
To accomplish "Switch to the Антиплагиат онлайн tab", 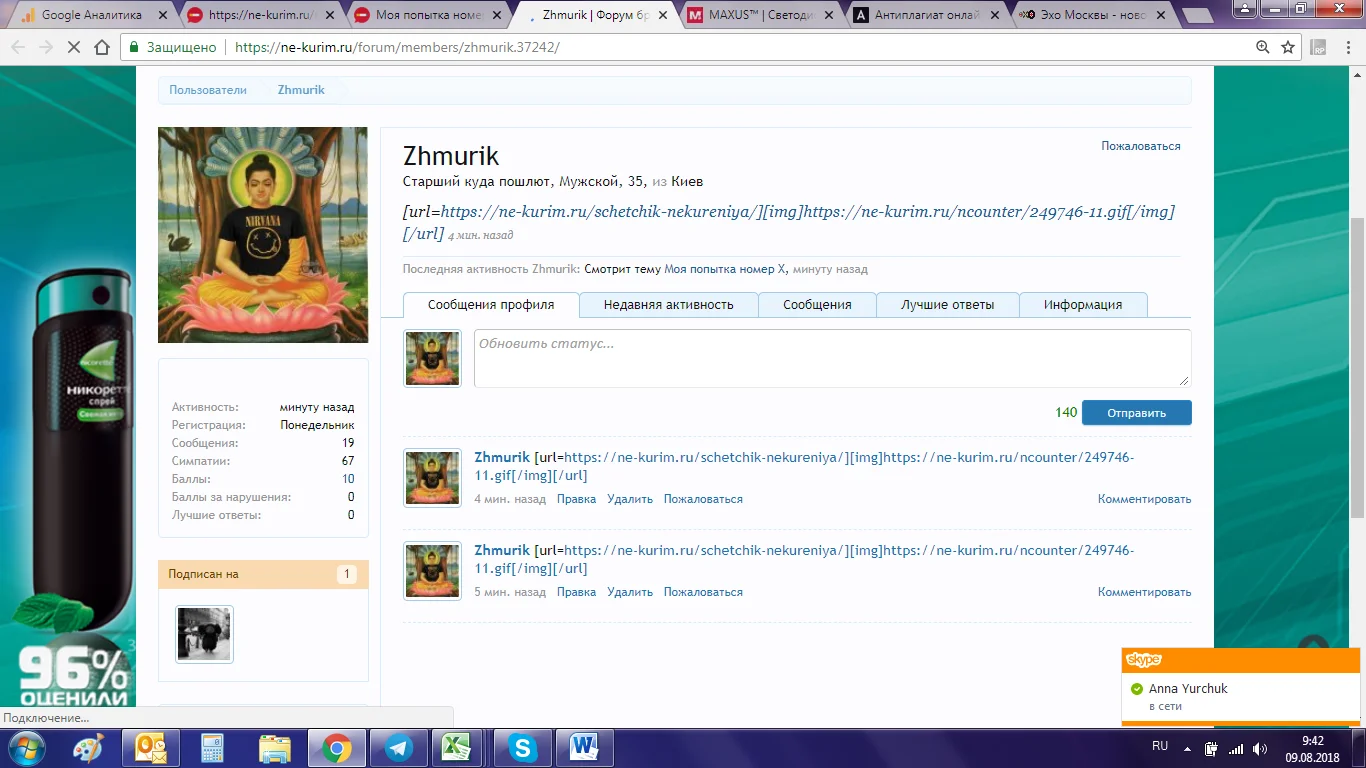I will [926, 15].
